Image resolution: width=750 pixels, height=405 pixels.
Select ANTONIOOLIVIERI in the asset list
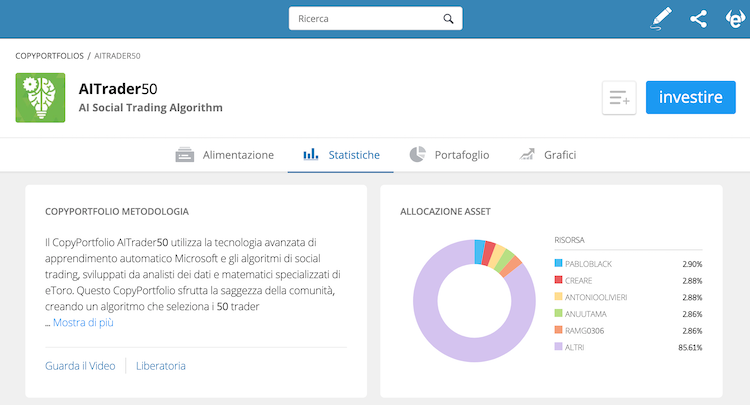(596, 297)
